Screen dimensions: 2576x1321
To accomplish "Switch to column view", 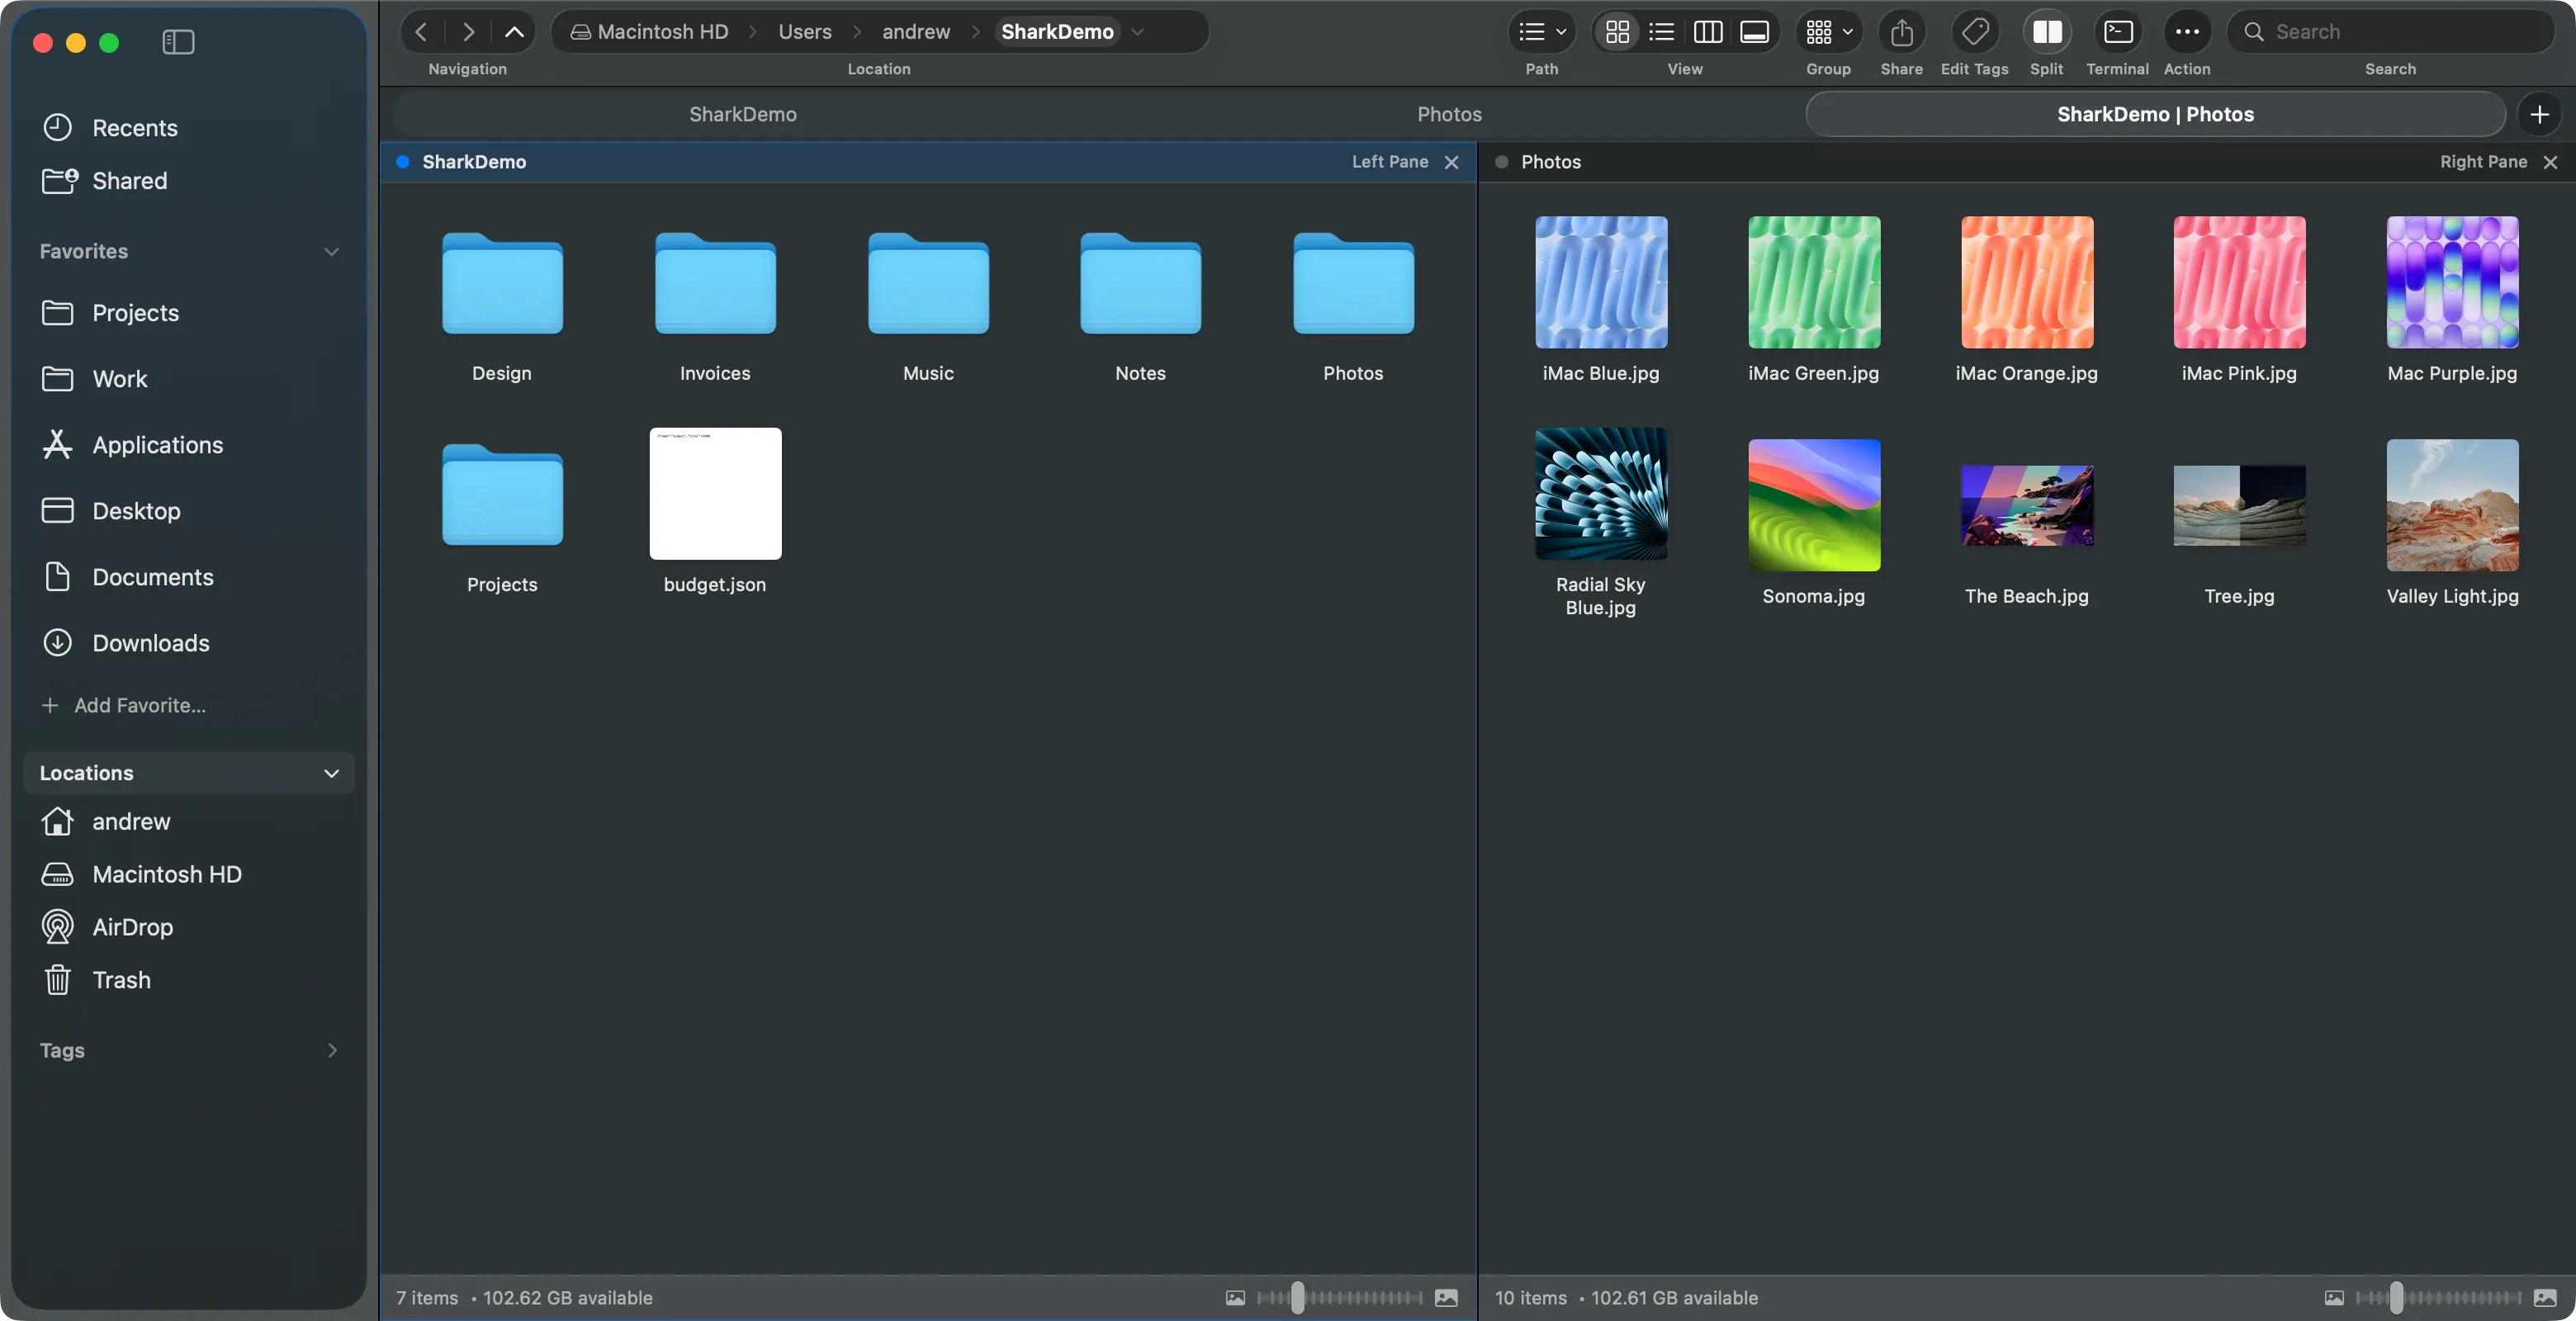I will click(1708, 32).
